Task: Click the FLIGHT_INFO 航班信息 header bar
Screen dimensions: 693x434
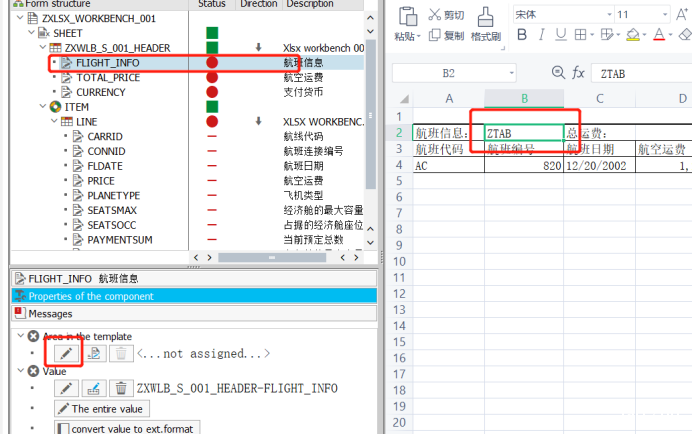Action: [194, 278]
